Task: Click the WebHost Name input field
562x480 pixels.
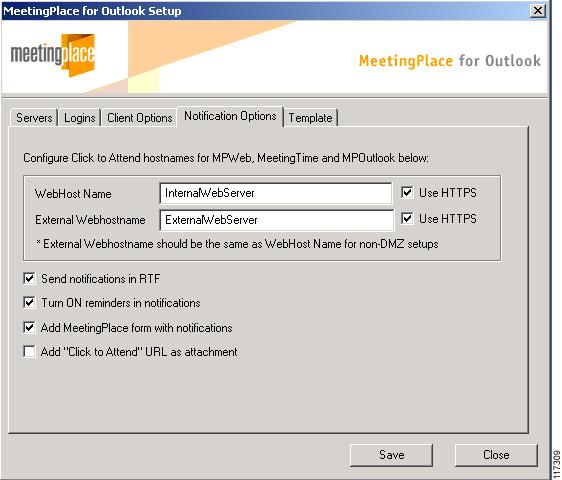Action: point(276,193)
